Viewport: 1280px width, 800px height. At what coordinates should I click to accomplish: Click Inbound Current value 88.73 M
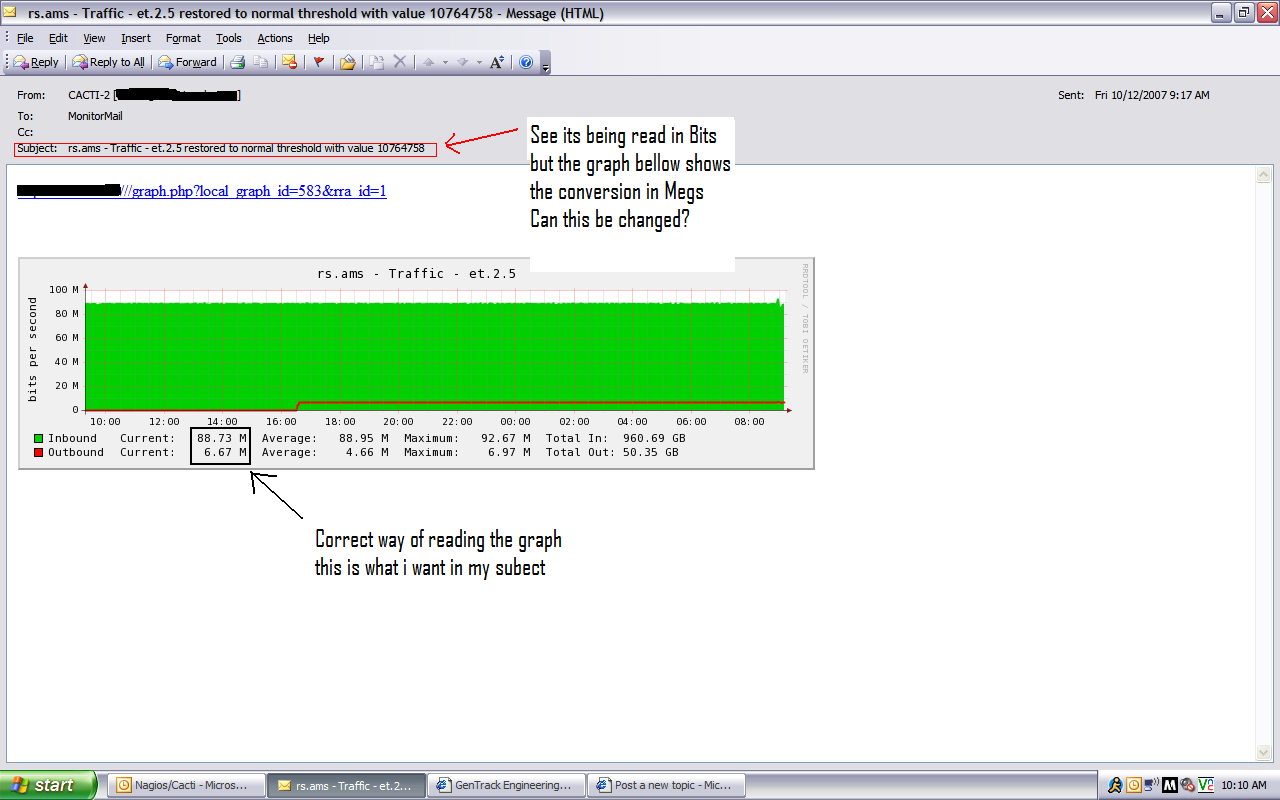(x=222, y=438)
